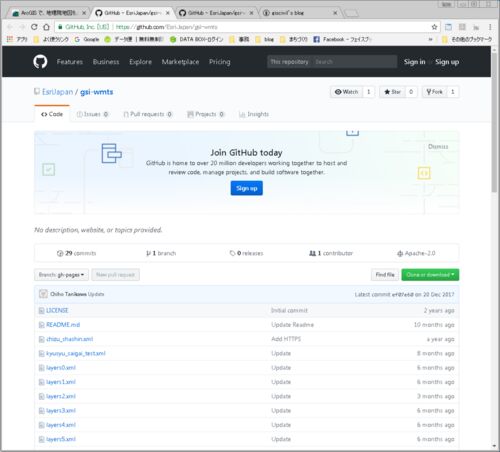Click the Fork button

(x=434, y=92)
